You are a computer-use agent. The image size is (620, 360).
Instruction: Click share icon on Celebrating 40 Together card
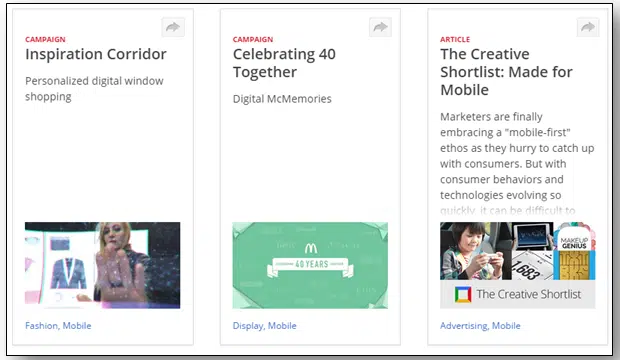point(380,27)
